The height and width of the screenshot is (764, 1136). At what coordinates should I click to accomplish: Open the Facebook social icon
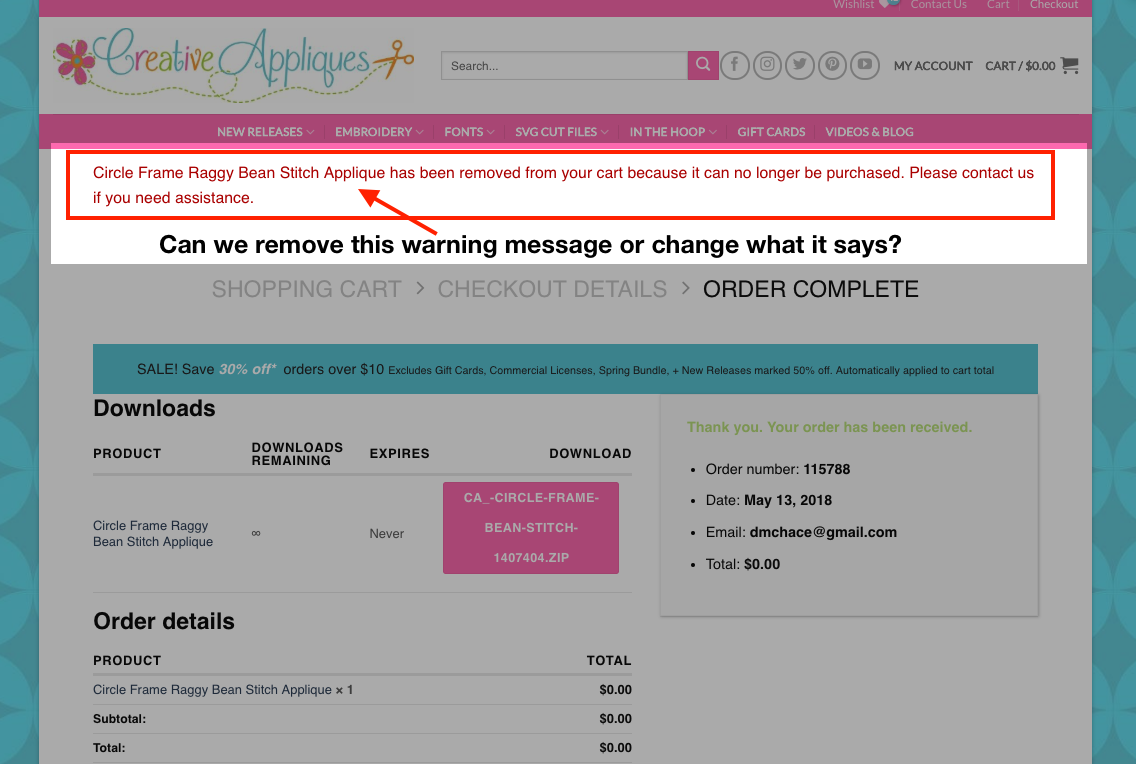(x=735, y=65)
